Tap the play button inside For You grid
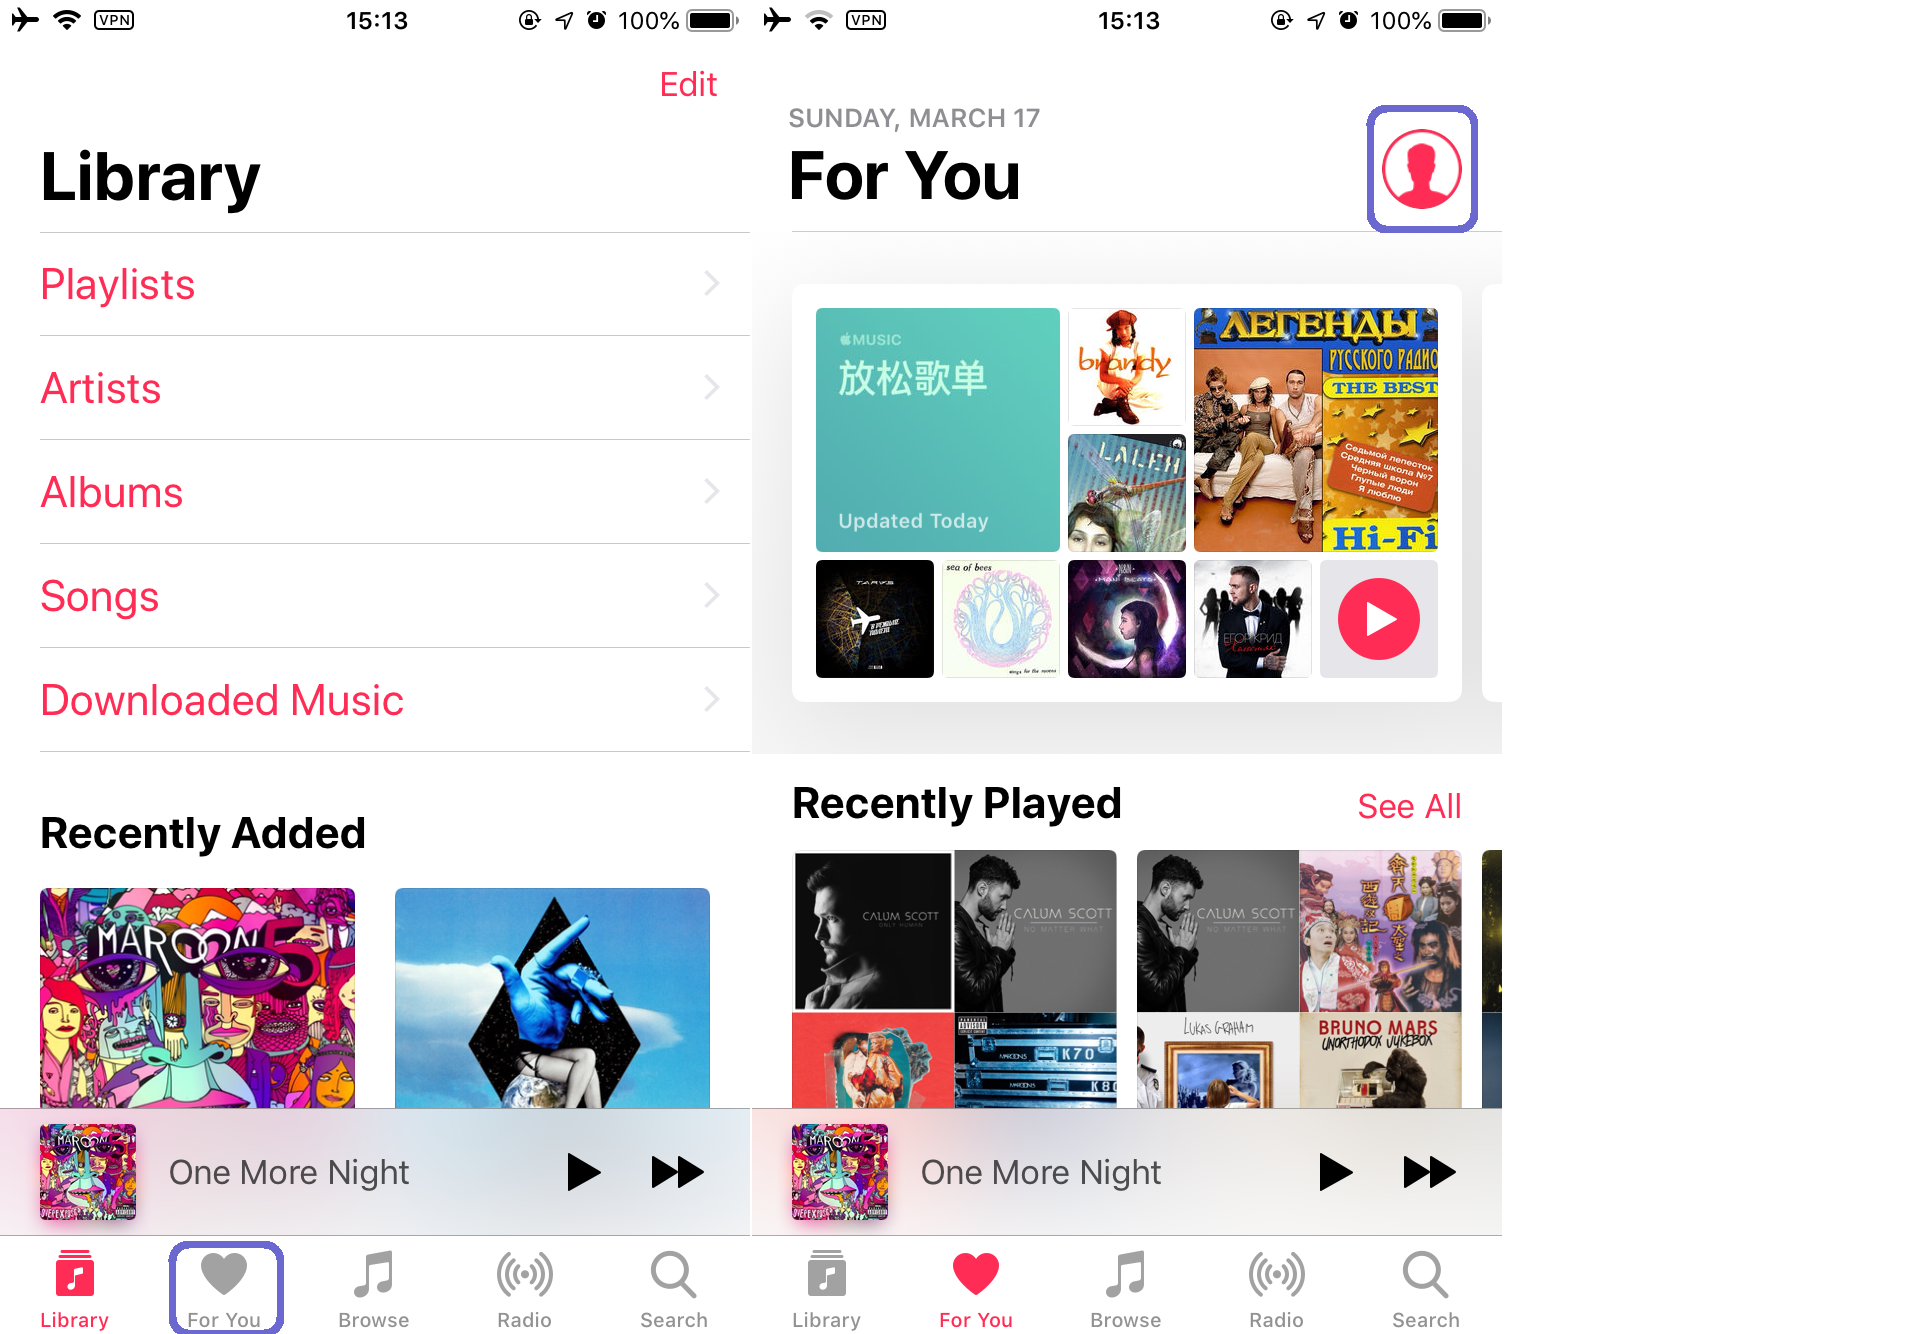The width and height of the screenshot is (1920, 1334). tap(1377, 619)
